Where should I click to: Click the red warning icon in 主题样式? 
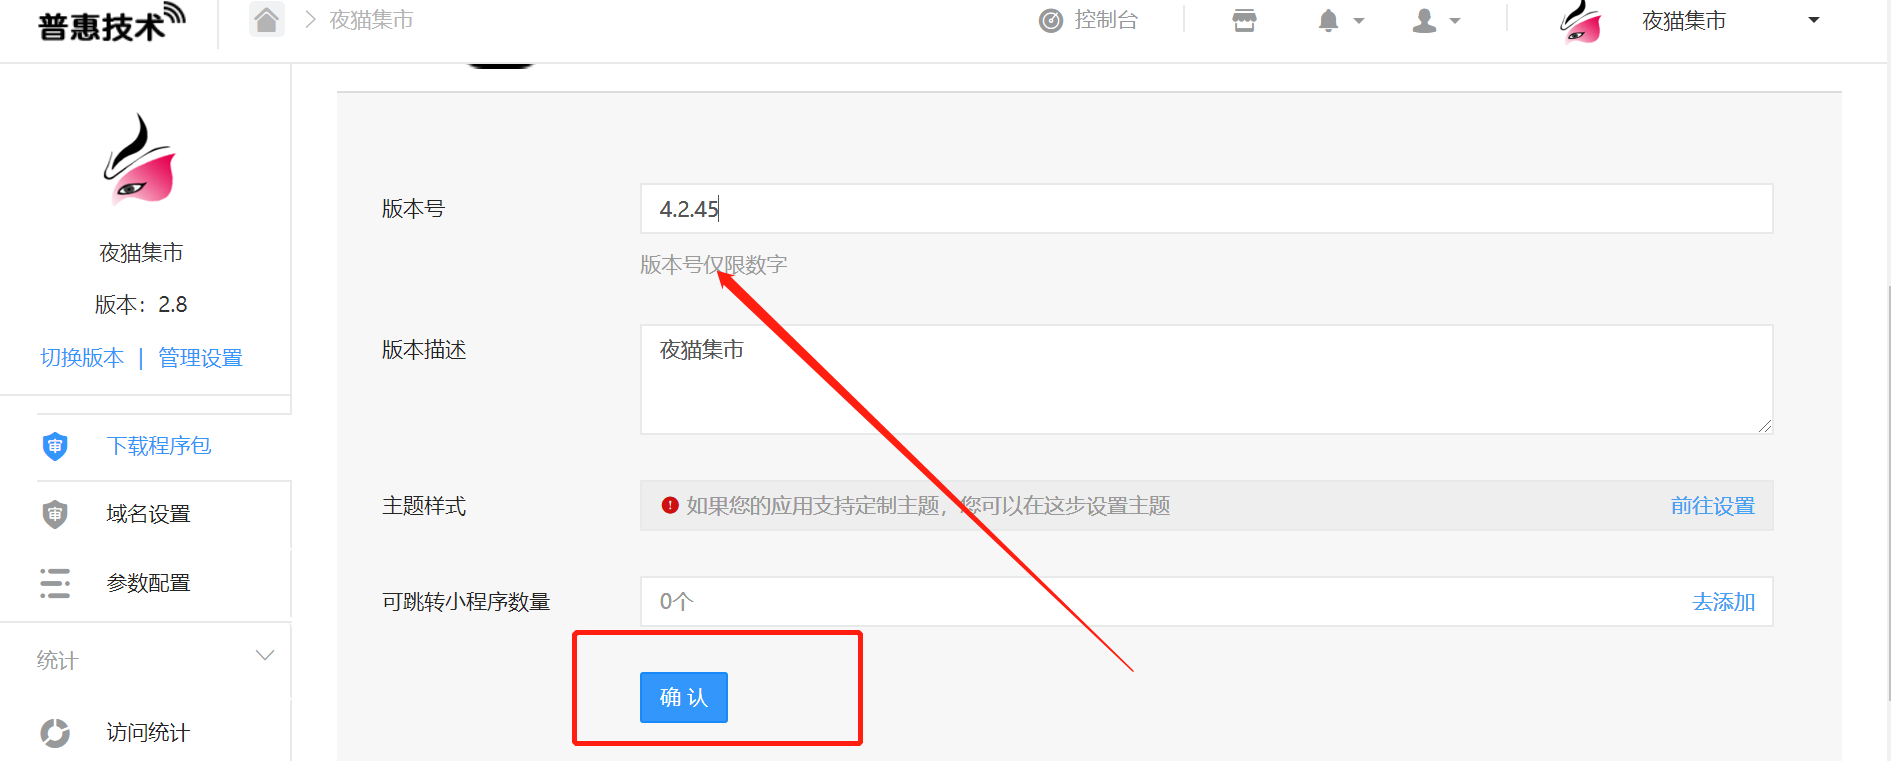(670, 506)
